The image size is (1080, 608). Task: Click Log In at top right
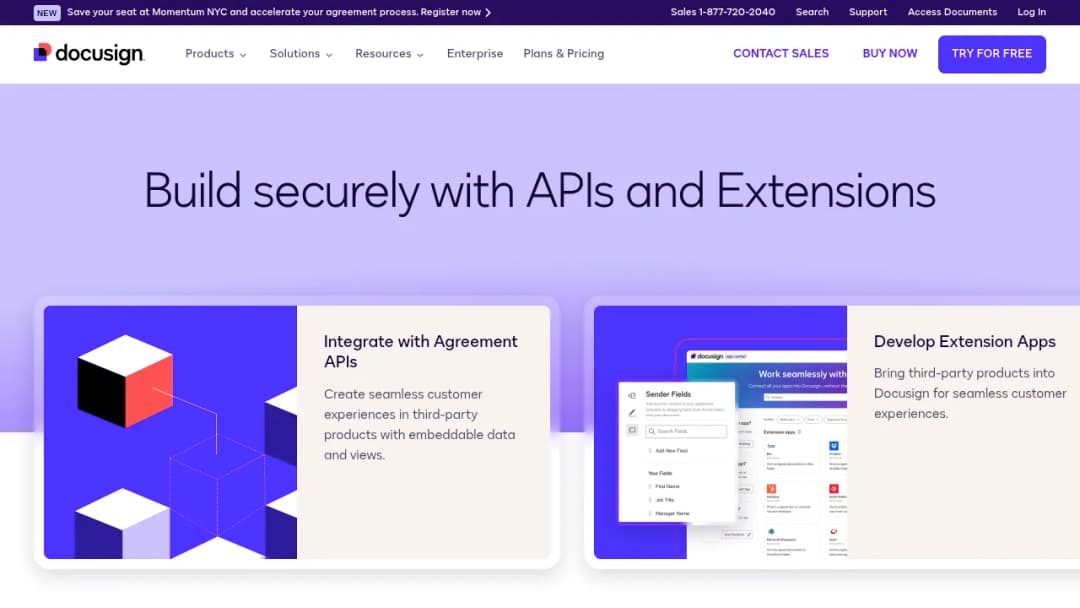(1031, 12)
